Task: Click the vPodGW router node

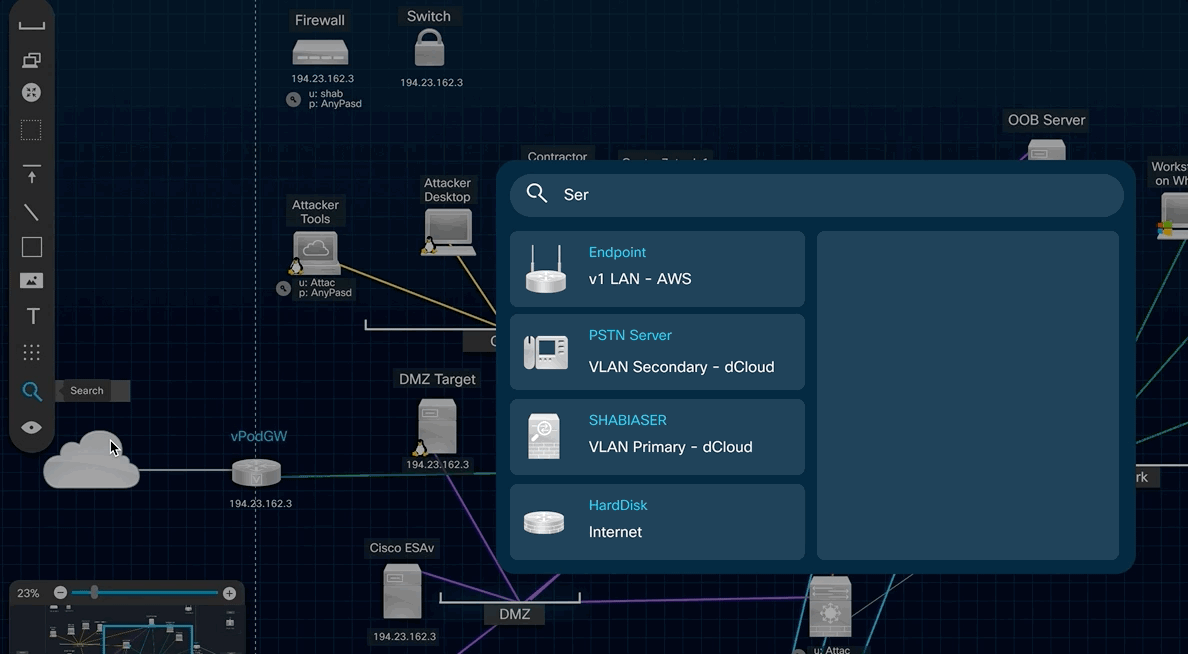Action: [x=256, y=472]
